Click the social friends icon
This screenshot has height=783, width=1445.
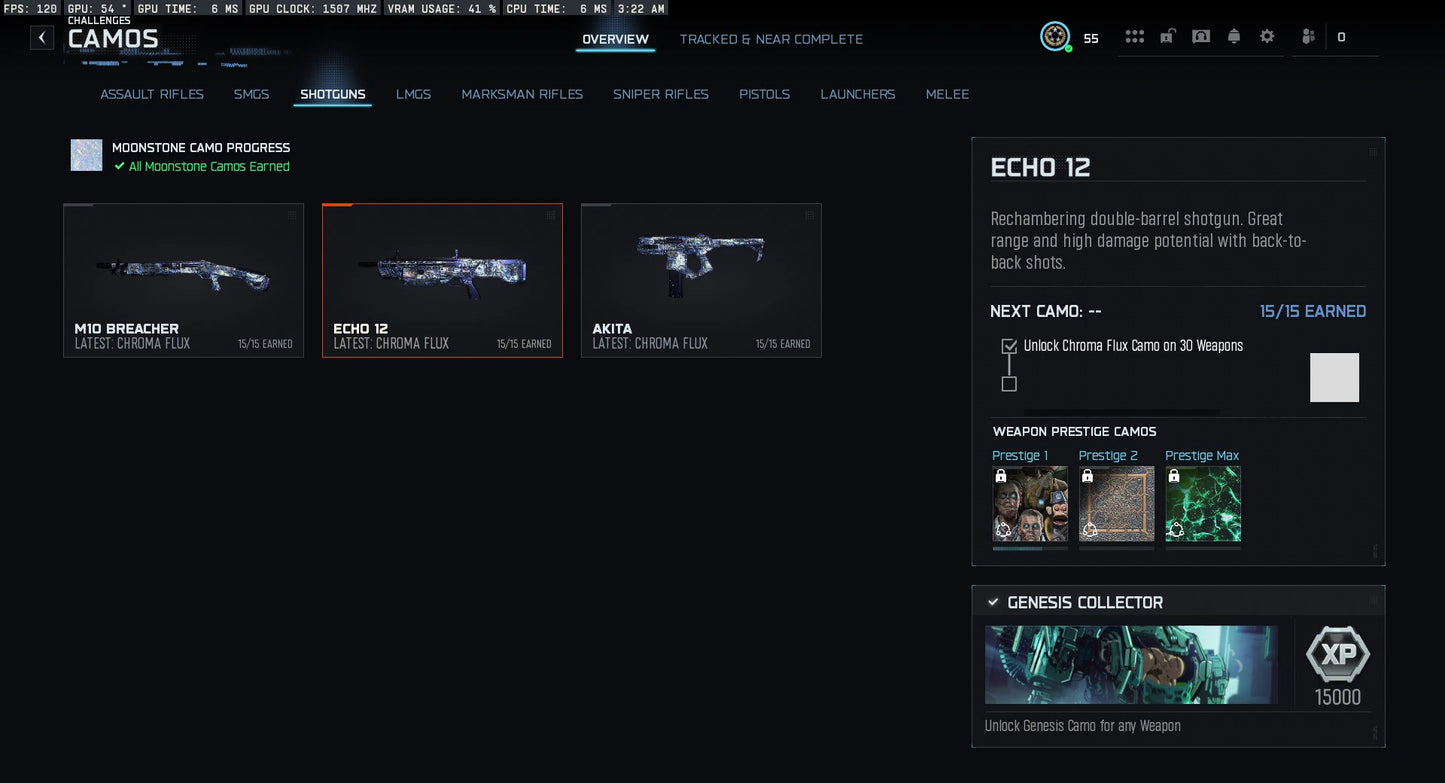pyautogui.click(x=1307, y=35)
